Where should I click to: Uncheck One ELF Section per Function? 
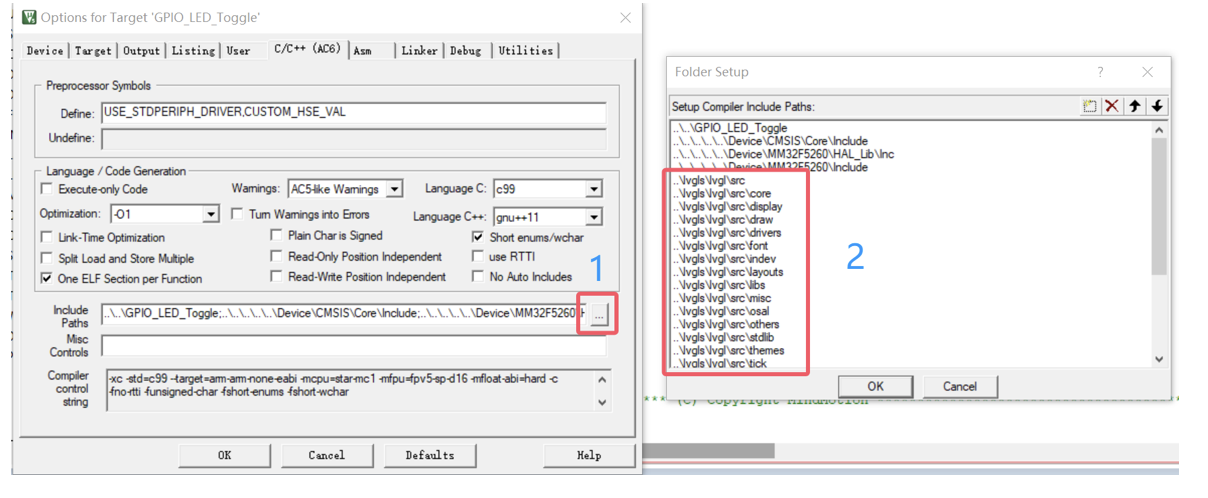47,278
